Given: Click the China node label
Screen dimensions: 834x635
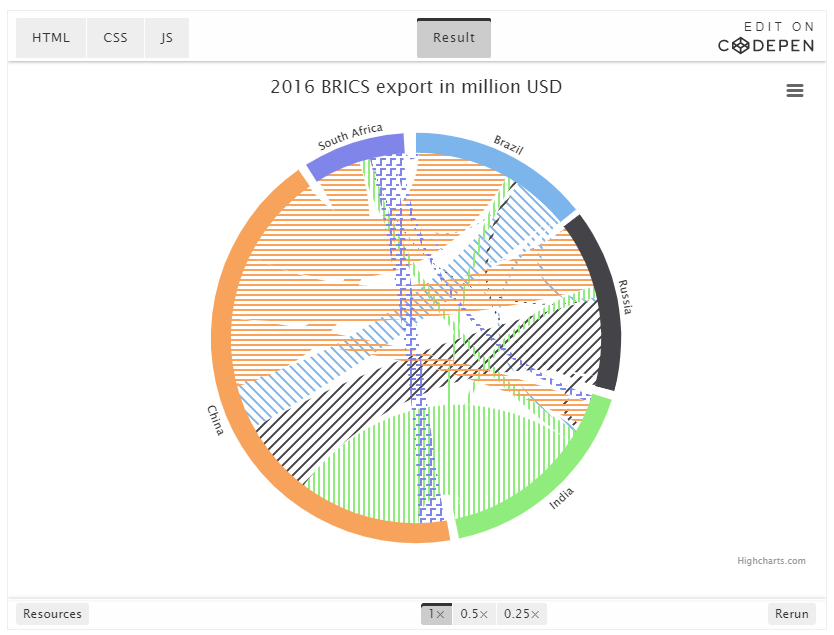Looking at the screenshot, I should (216, 419).
